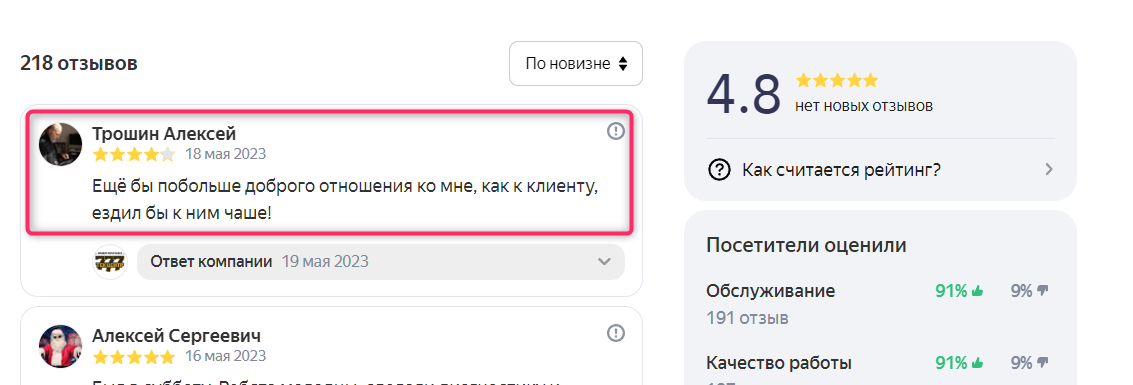Click Алексей Сергеевич Santa avatar

pyautogui.click(x=60, y=346)
